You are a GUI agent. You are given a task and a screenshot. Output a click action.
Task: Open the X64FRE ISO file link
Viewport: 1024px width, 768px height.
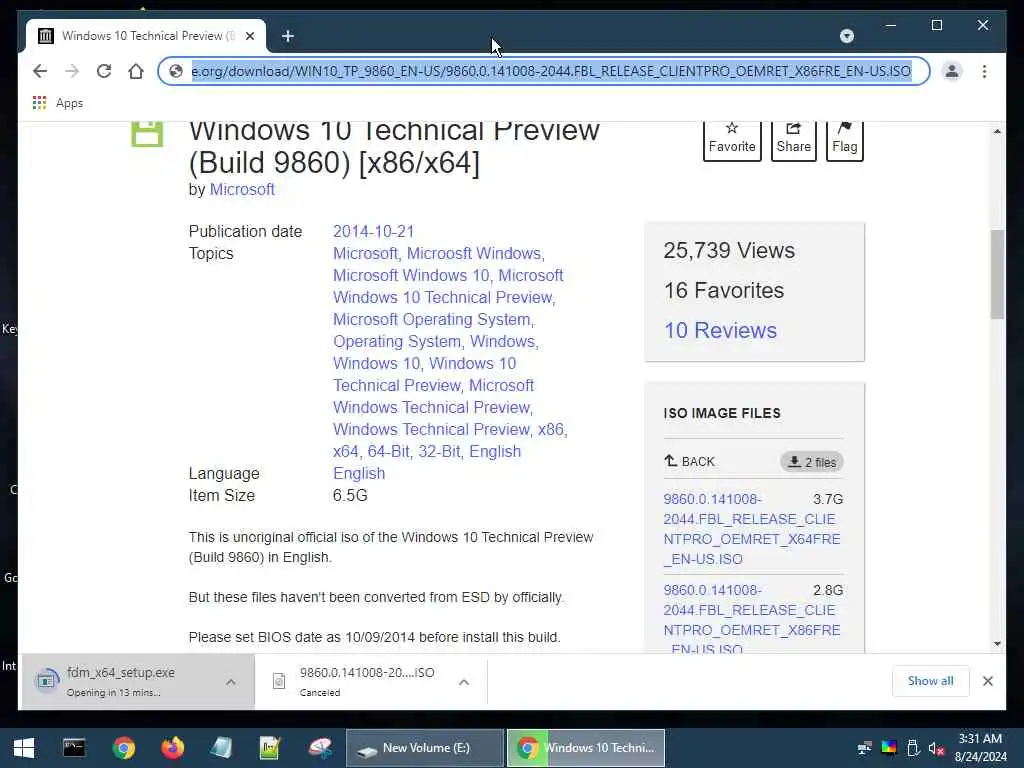click(752, 529)
